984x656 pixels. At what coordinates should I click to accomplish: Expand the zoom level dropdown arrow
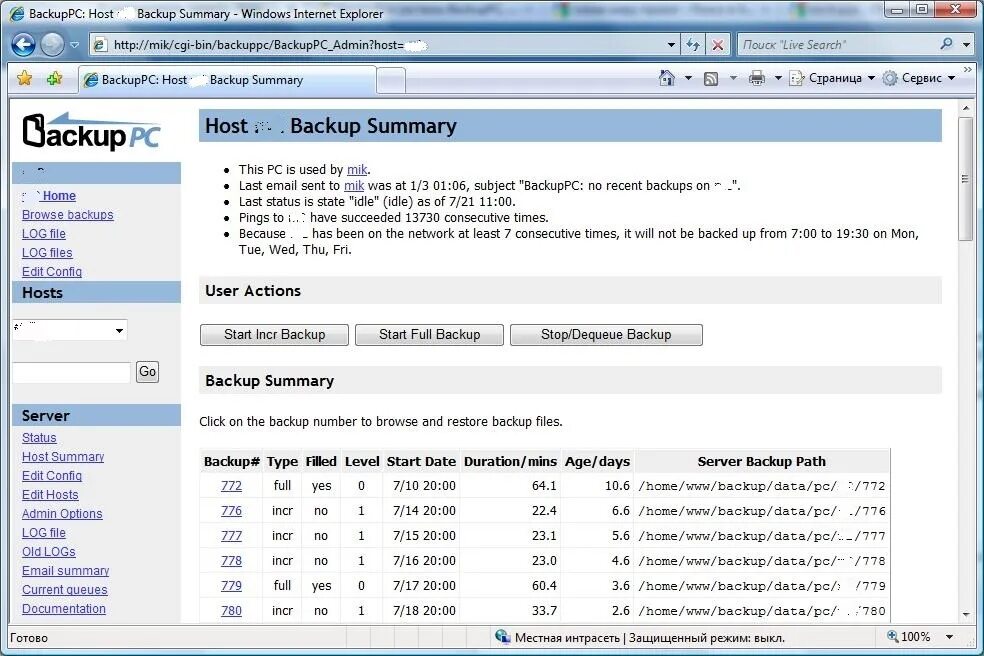tap(949, 637)
